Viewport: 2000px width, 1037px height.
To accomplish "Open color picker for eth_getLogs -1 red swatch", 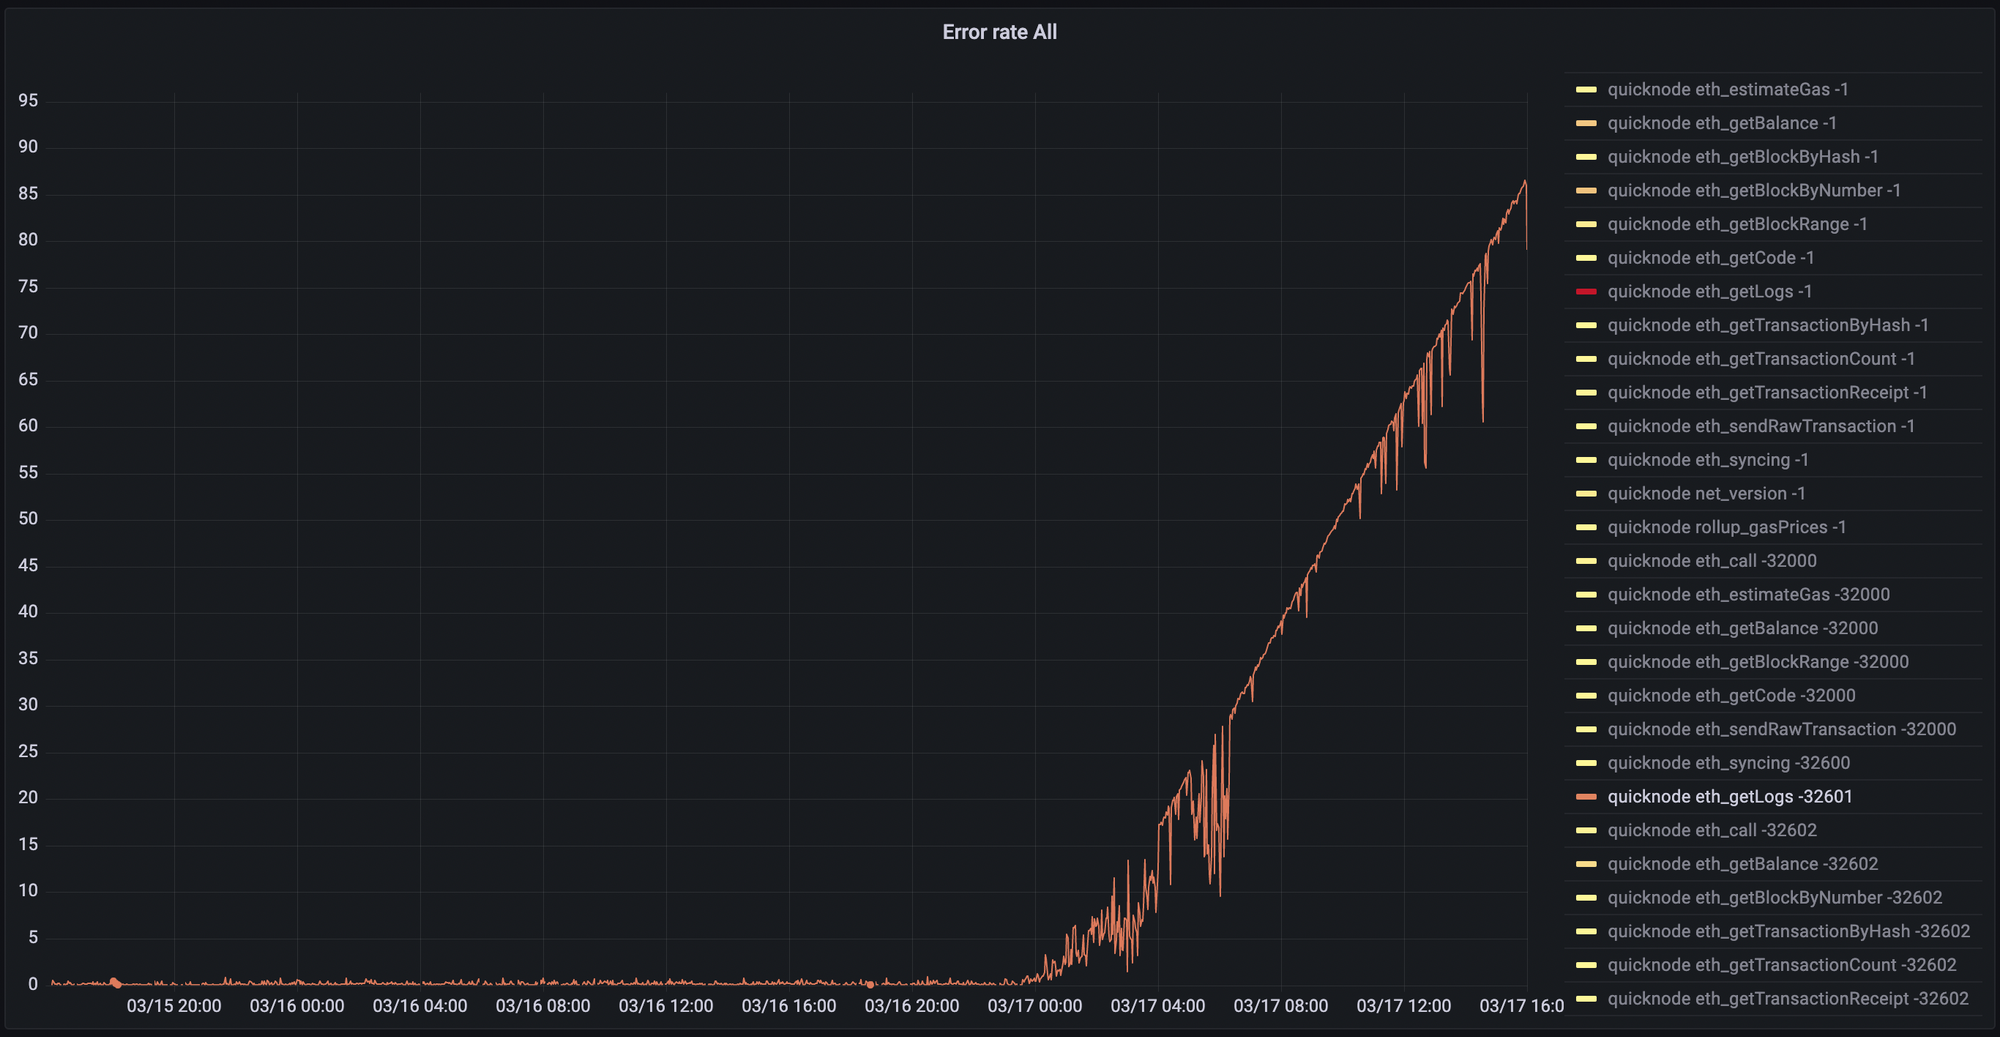I will click(x=1586, y=291).
